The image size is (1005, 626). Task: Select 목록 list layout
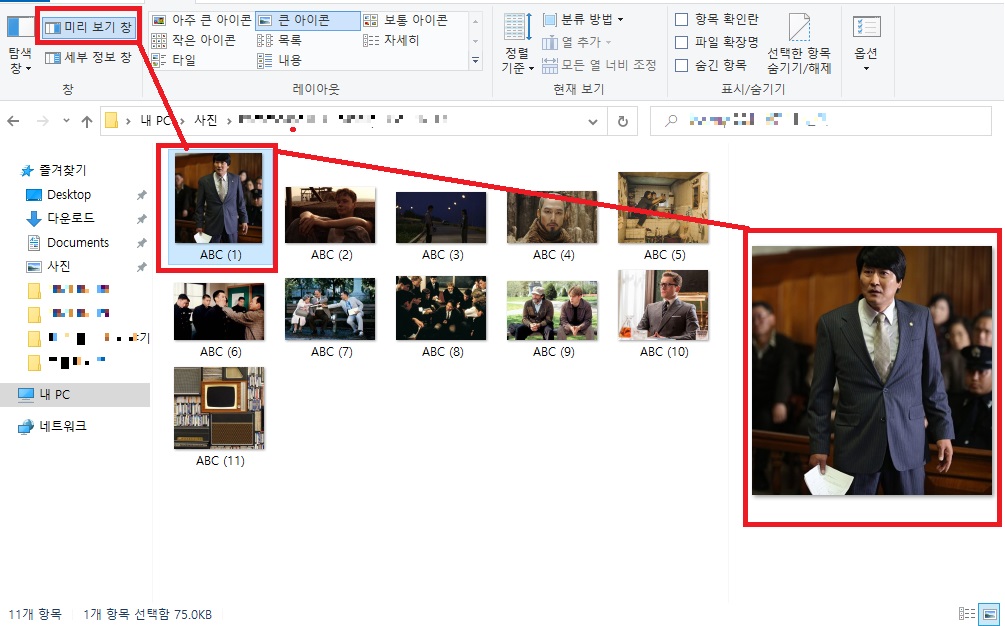pyautogui.click(x=279, y=40)
